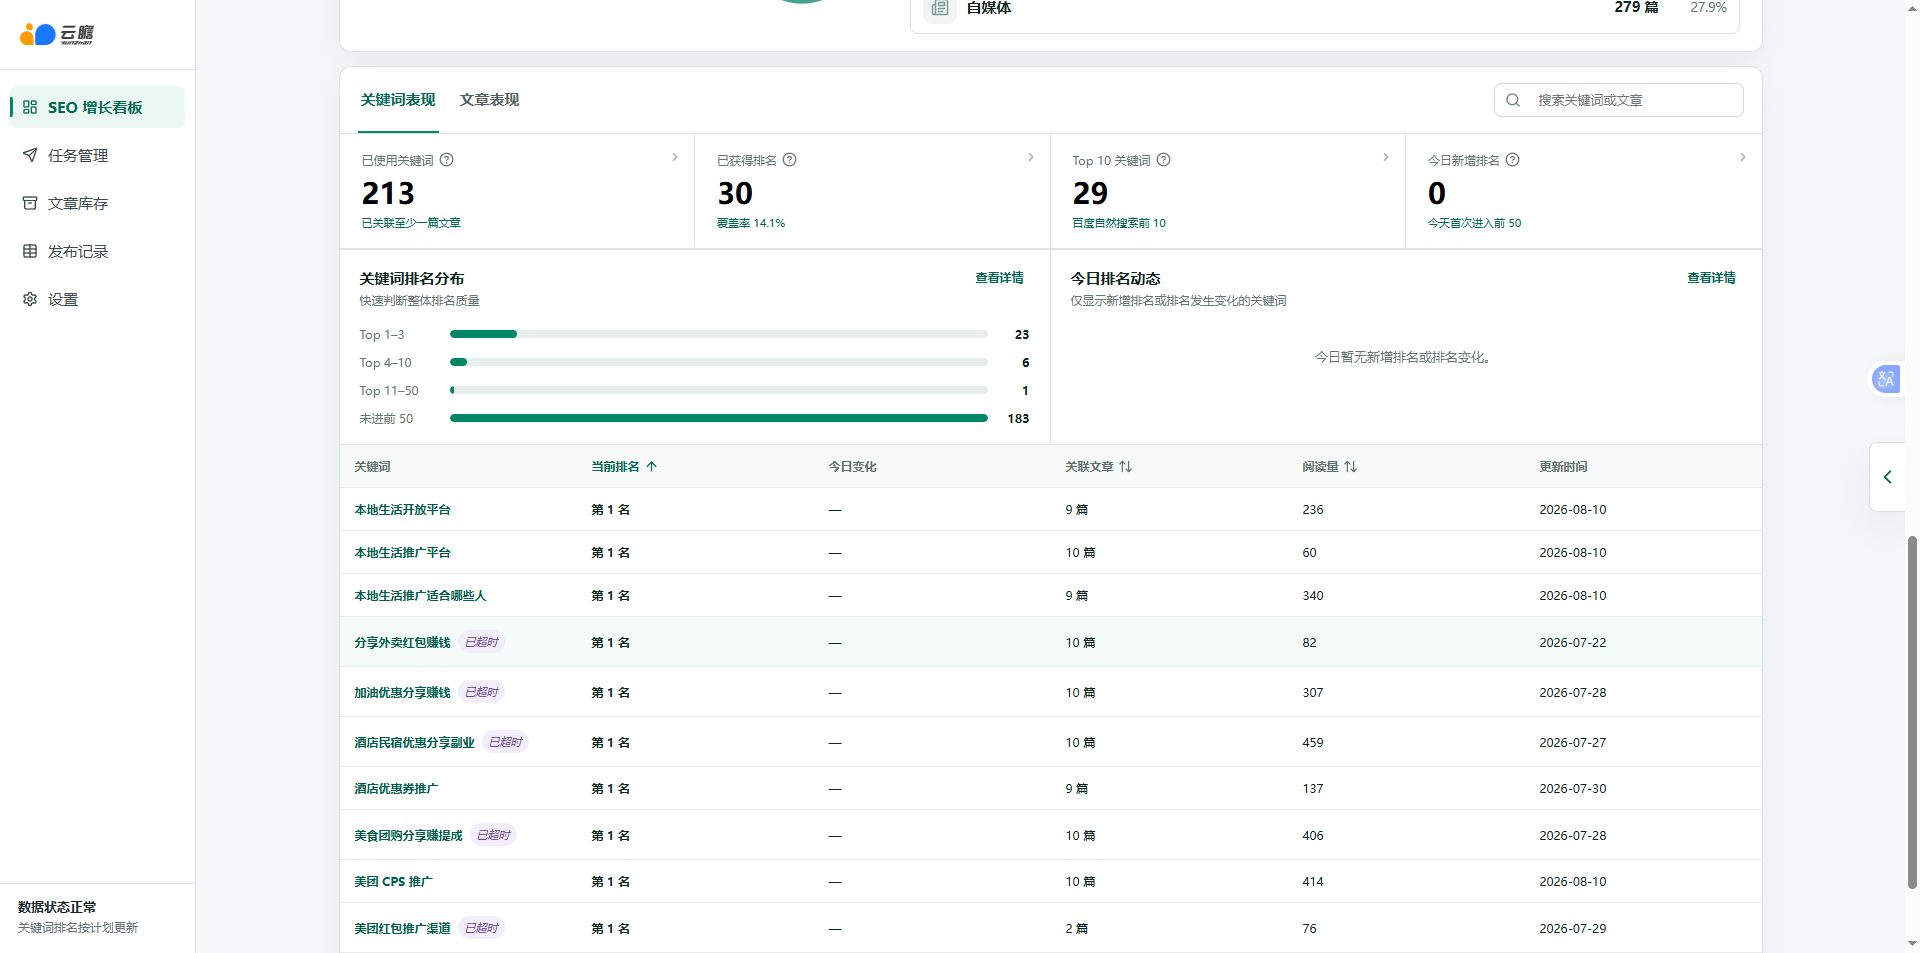Click the 关键词 column header
Image resolution: width=1920 pixels, height=953 pixels.
(373, 467)
